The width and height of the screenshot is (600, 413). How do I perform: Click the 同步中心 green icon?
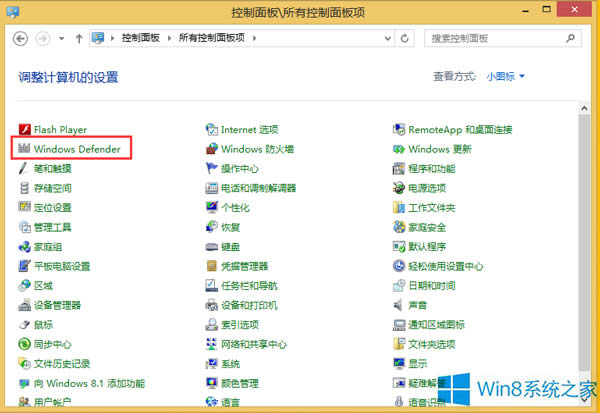24,344
